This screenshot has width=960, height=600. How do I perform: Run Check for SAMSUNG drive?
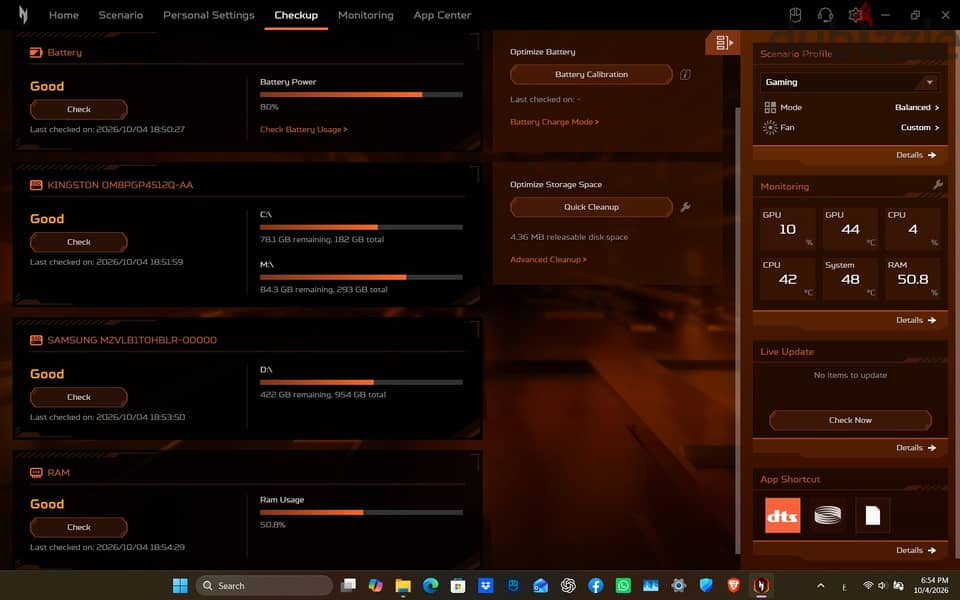(x=79, y=397)
